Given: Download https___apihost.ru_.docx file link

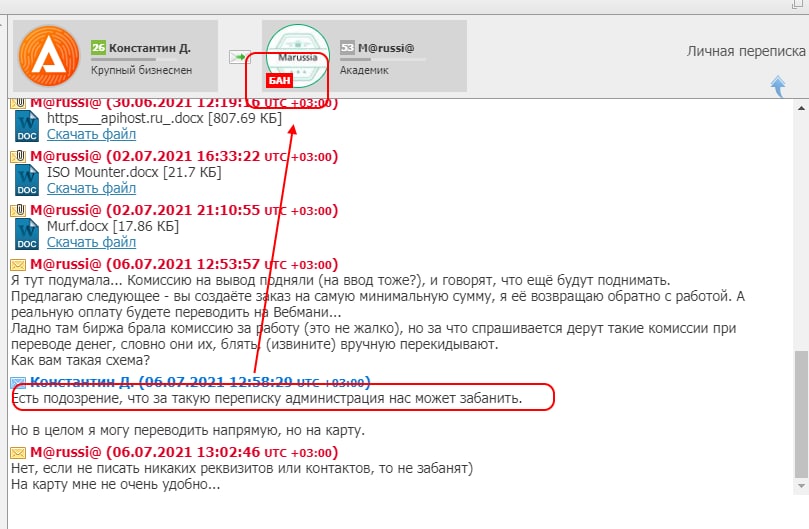Looking at the screenshot, I should pyautogui.click(x=91, y=134).
